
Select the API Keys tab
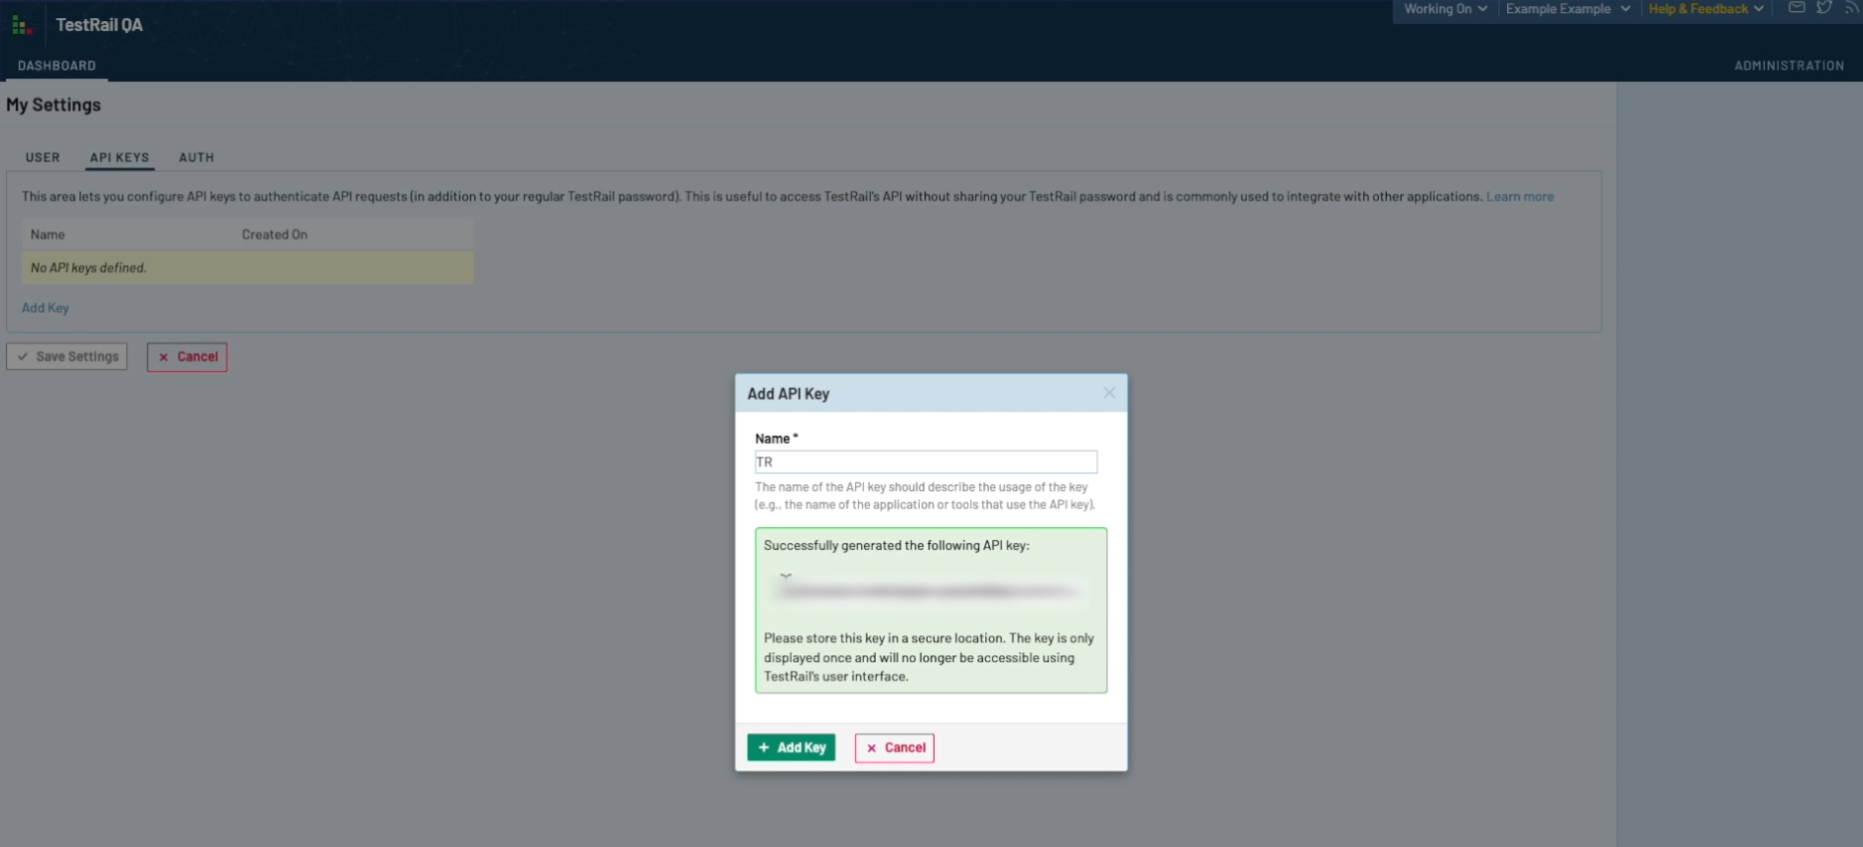[119, 157]
